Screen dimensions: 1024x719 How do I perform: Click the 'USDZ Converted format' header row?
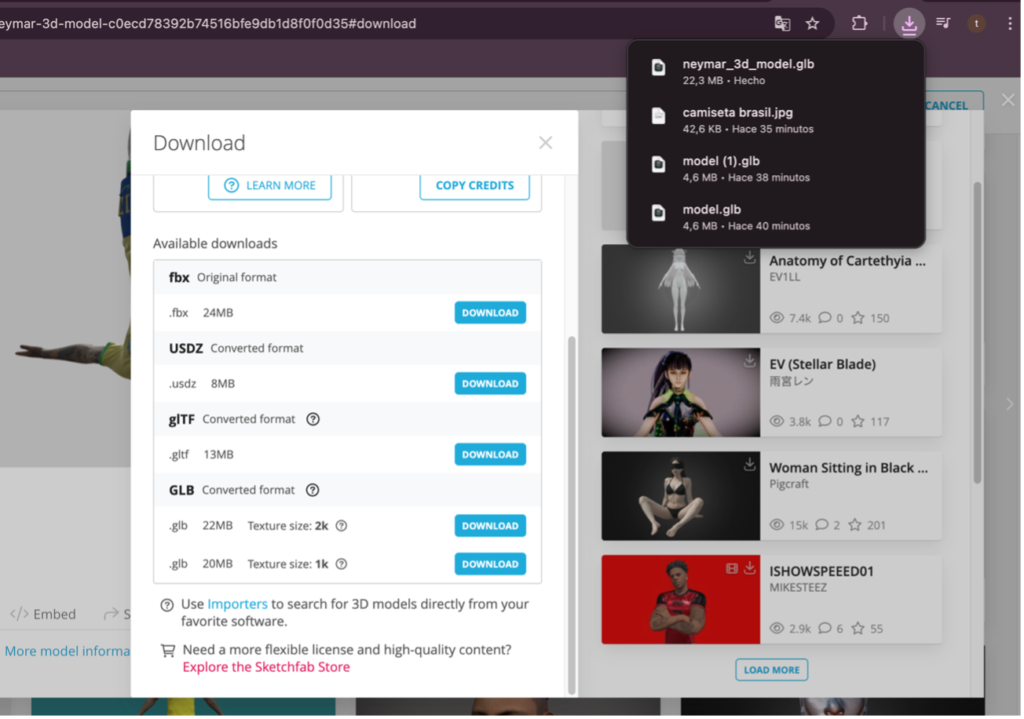(348, 349)
